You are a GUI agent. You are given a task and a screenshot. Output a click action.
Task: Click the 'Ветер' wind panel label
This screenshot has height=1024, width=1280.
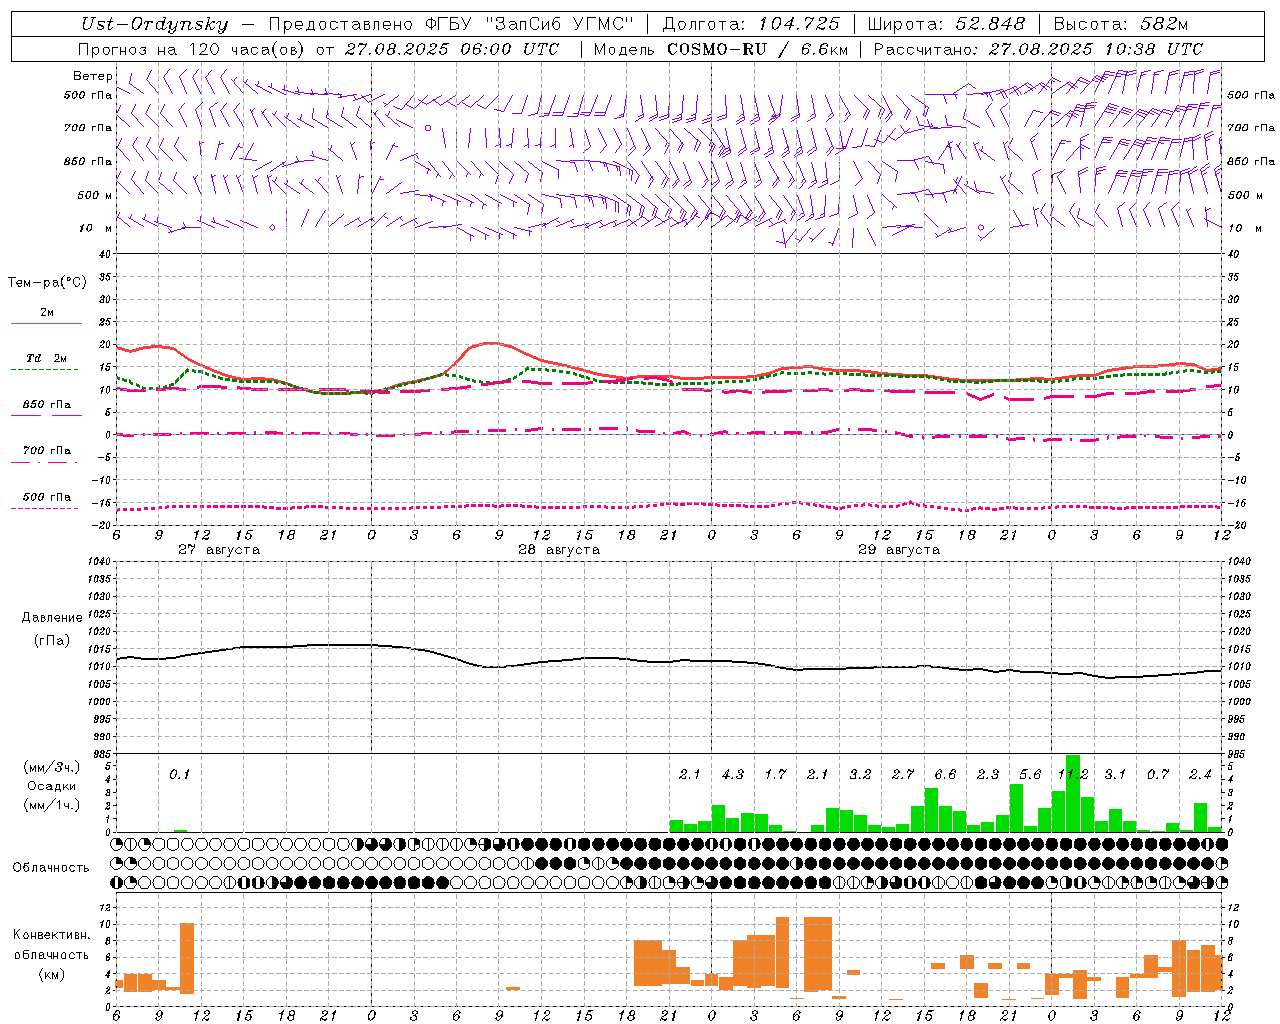tap(93, 76)
